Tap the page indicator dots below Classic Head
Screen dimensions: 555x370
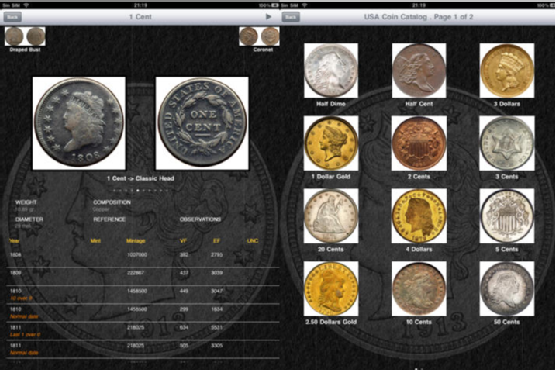(141, 190)
